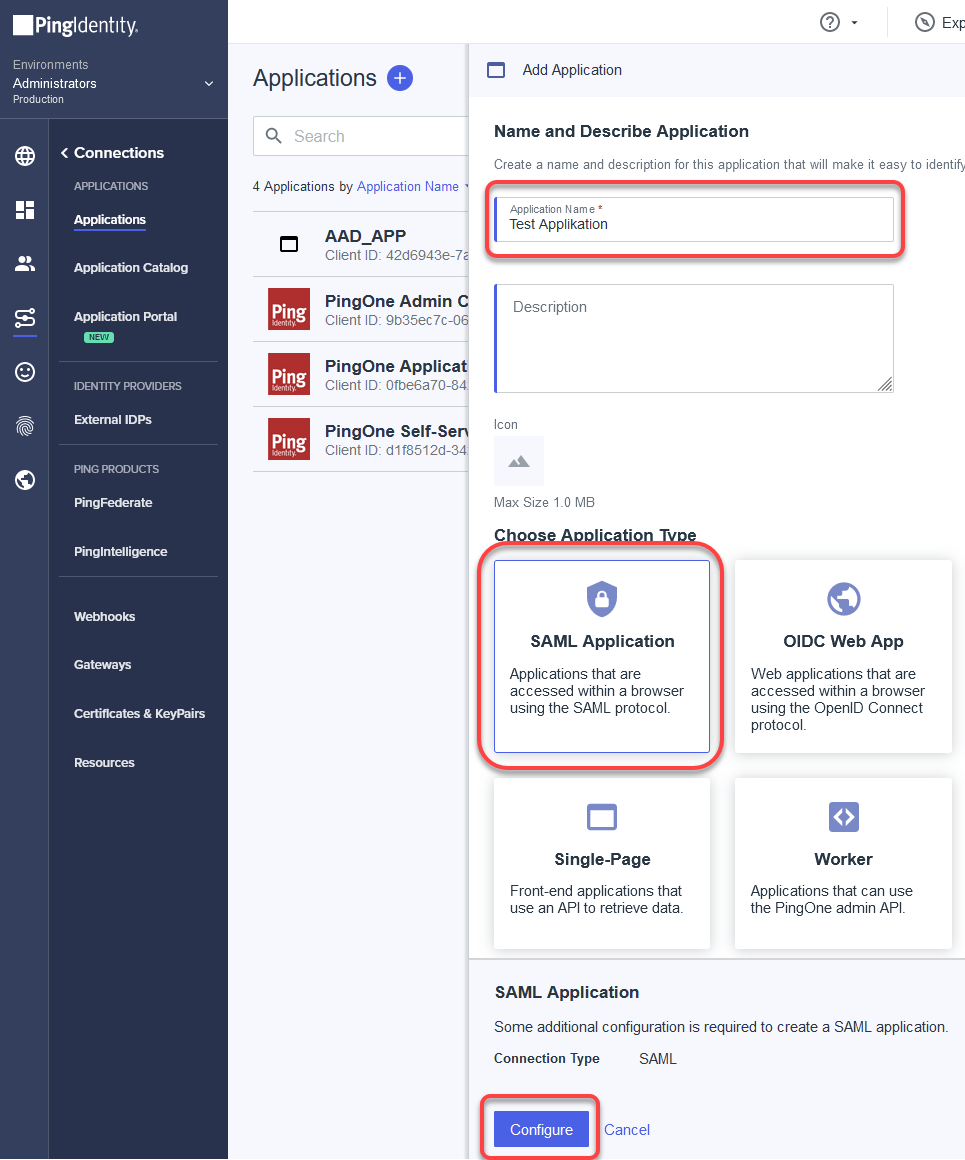
Task: Clear the Application Name text field
Action: pyautogui.click(x=694, y=226)
